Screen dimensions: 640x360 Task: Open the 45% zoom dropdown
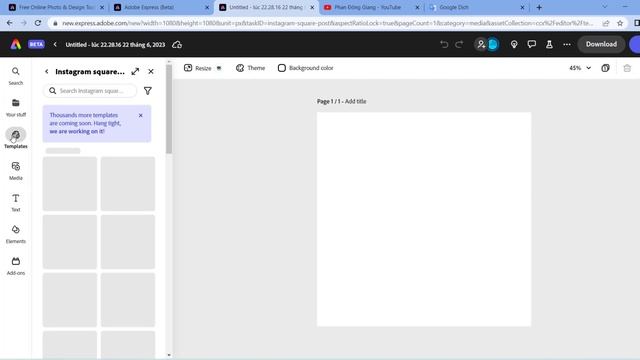(580, 68)
